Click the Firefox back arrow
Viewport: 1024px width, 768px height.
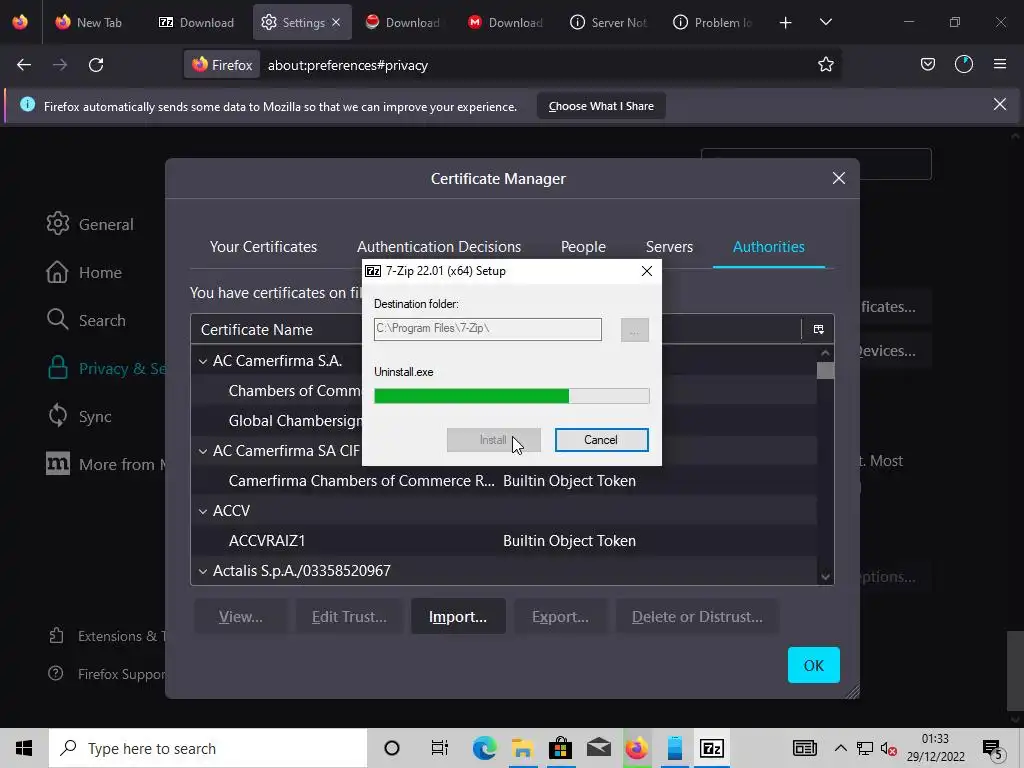coord(24,65)
